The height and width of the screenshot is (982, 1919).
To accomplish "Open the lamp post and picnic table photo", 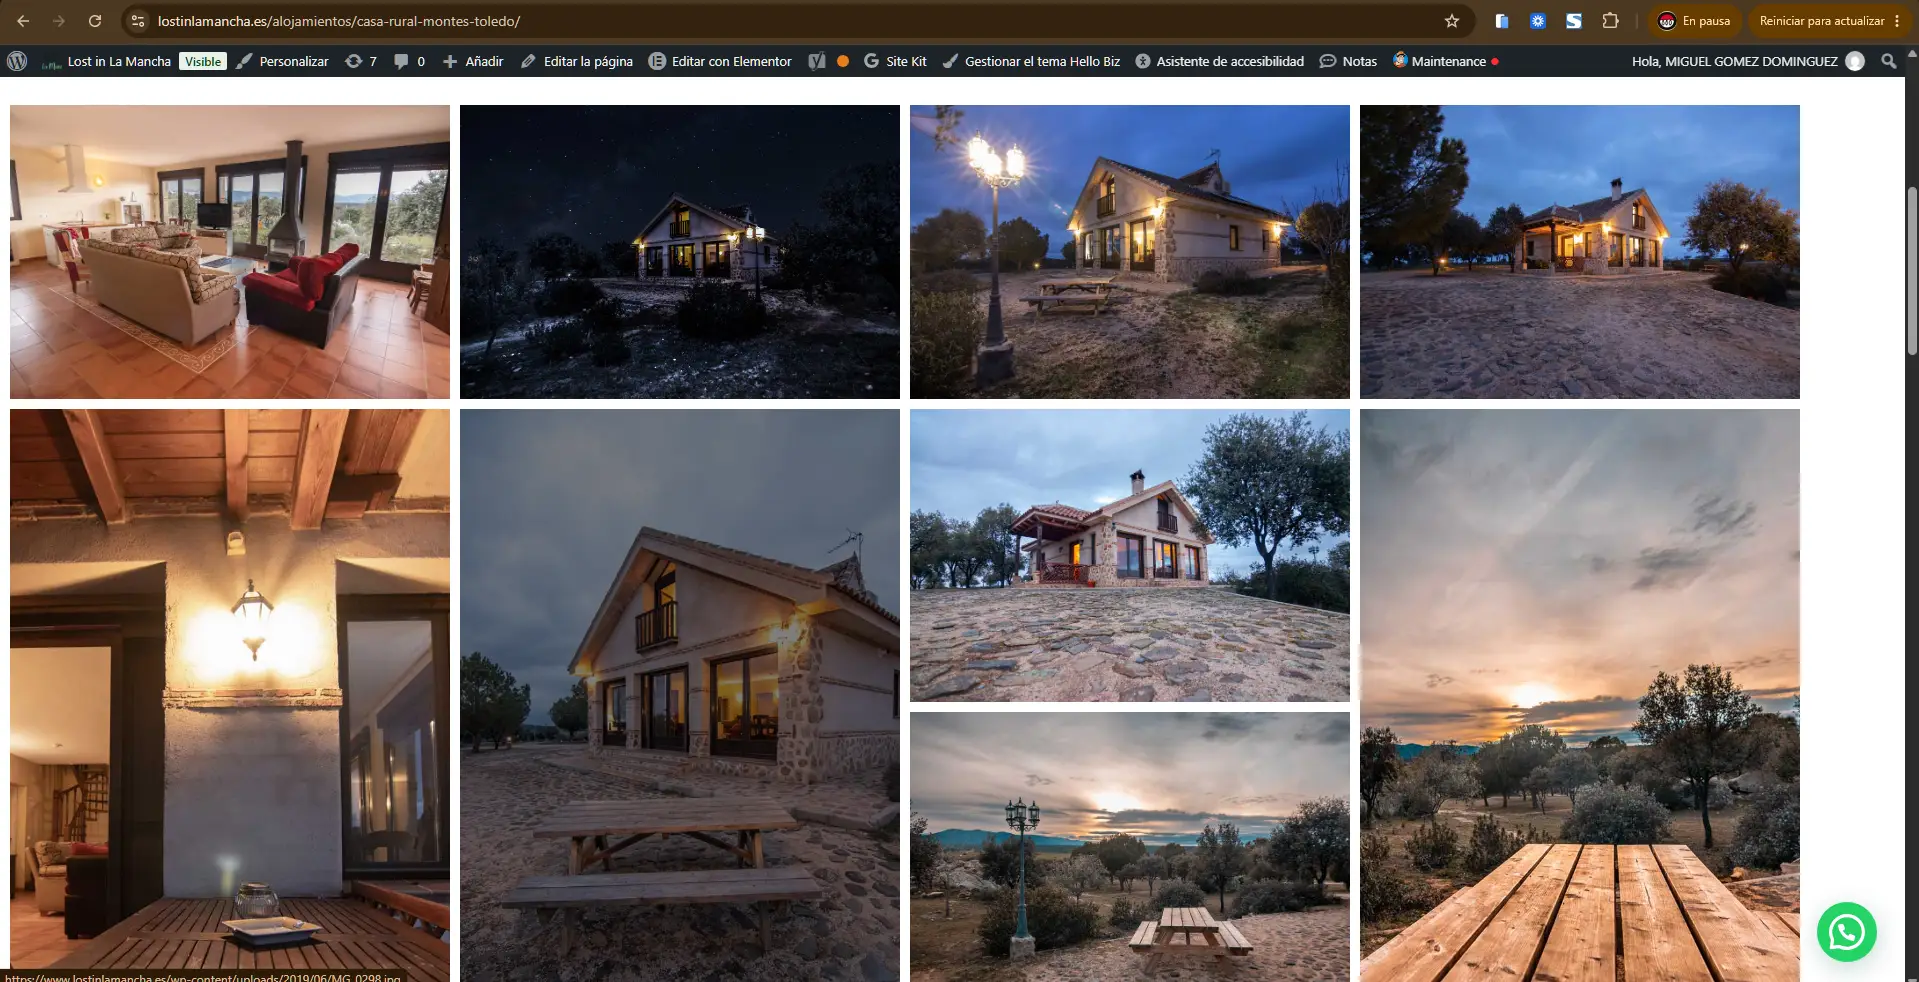I will click(x=1130, y=847).
